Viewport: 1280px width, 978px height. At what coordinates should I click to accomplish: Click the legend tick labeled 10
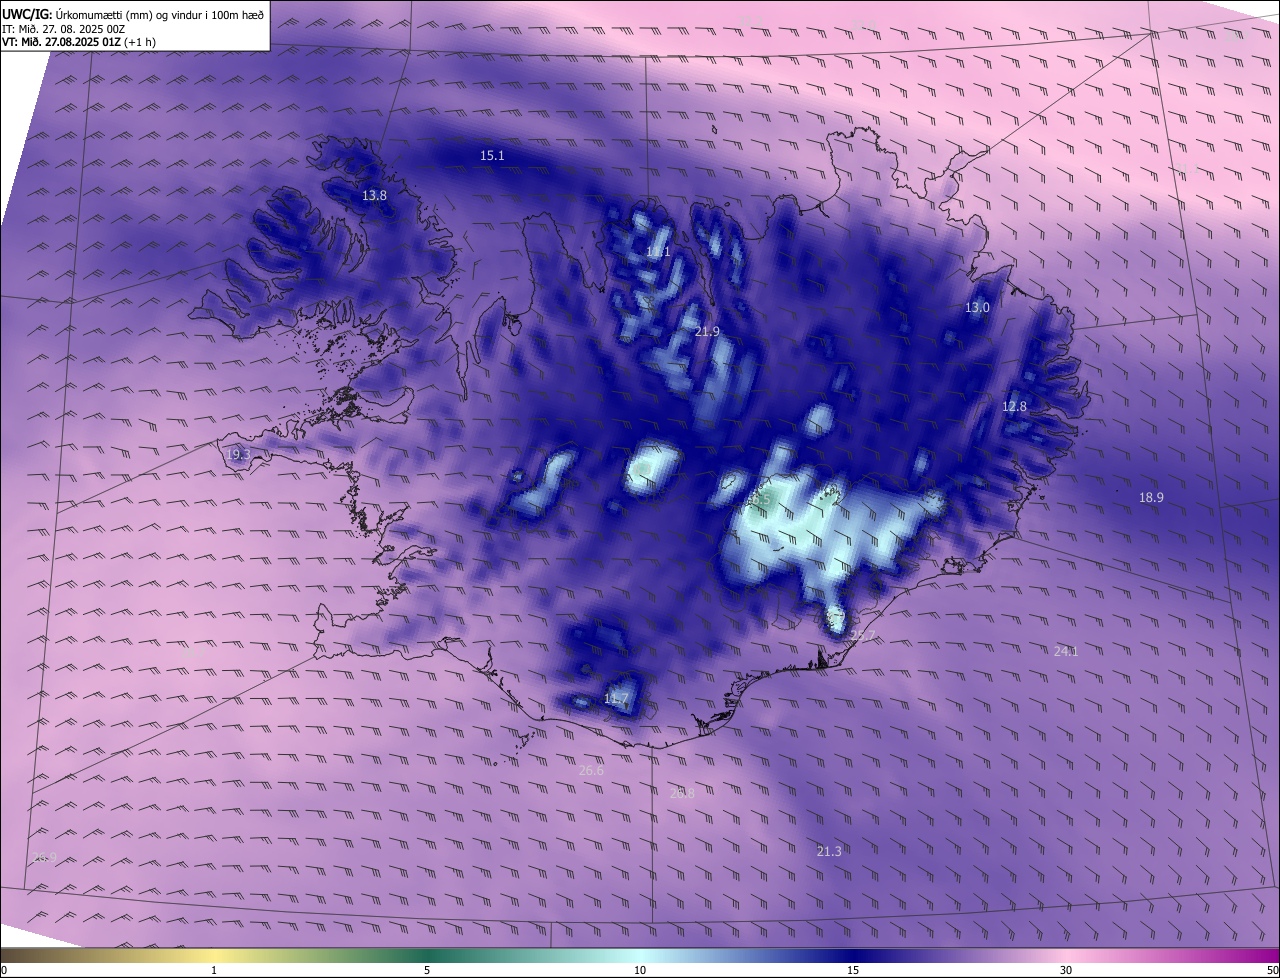coord(640,970)
